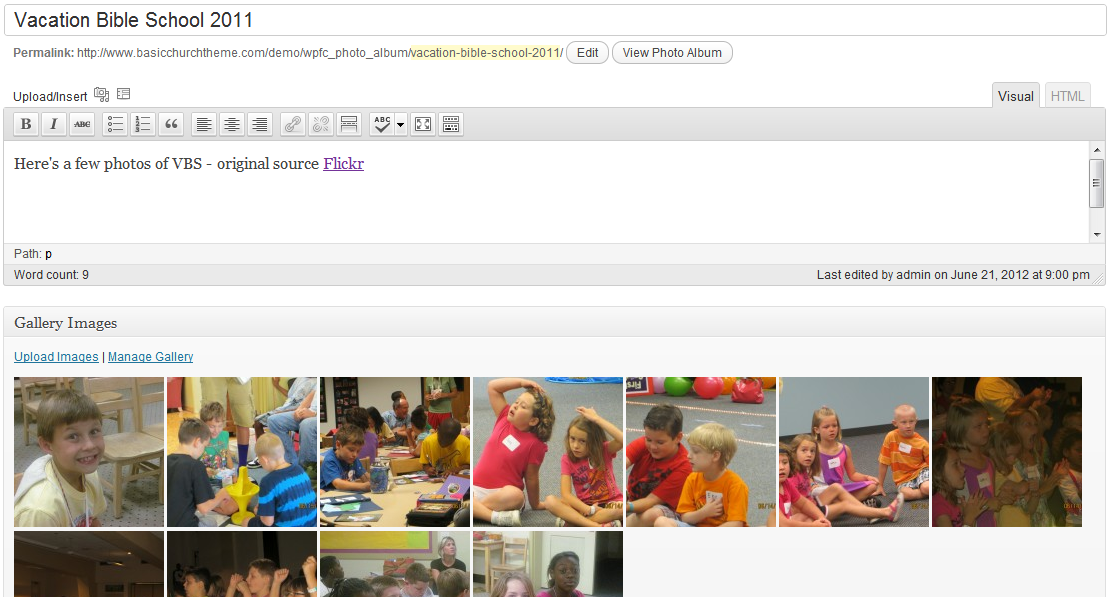Image resolution: width=1112 pixels, height=597 pixels.
Task: Align text right
Action: 260,124
